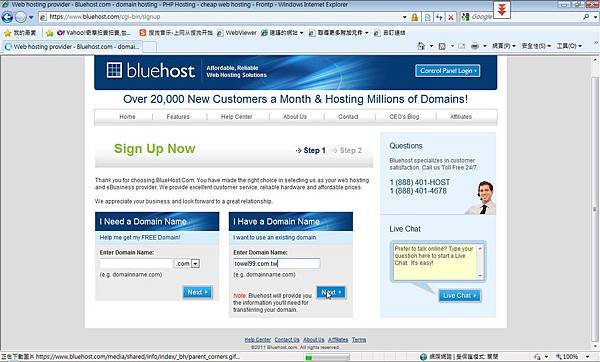The width and height of the screenshot is (600, 362).
Task: Open the WebViewer favorites link
Action: pyautogui.click(x=237, y=33)
